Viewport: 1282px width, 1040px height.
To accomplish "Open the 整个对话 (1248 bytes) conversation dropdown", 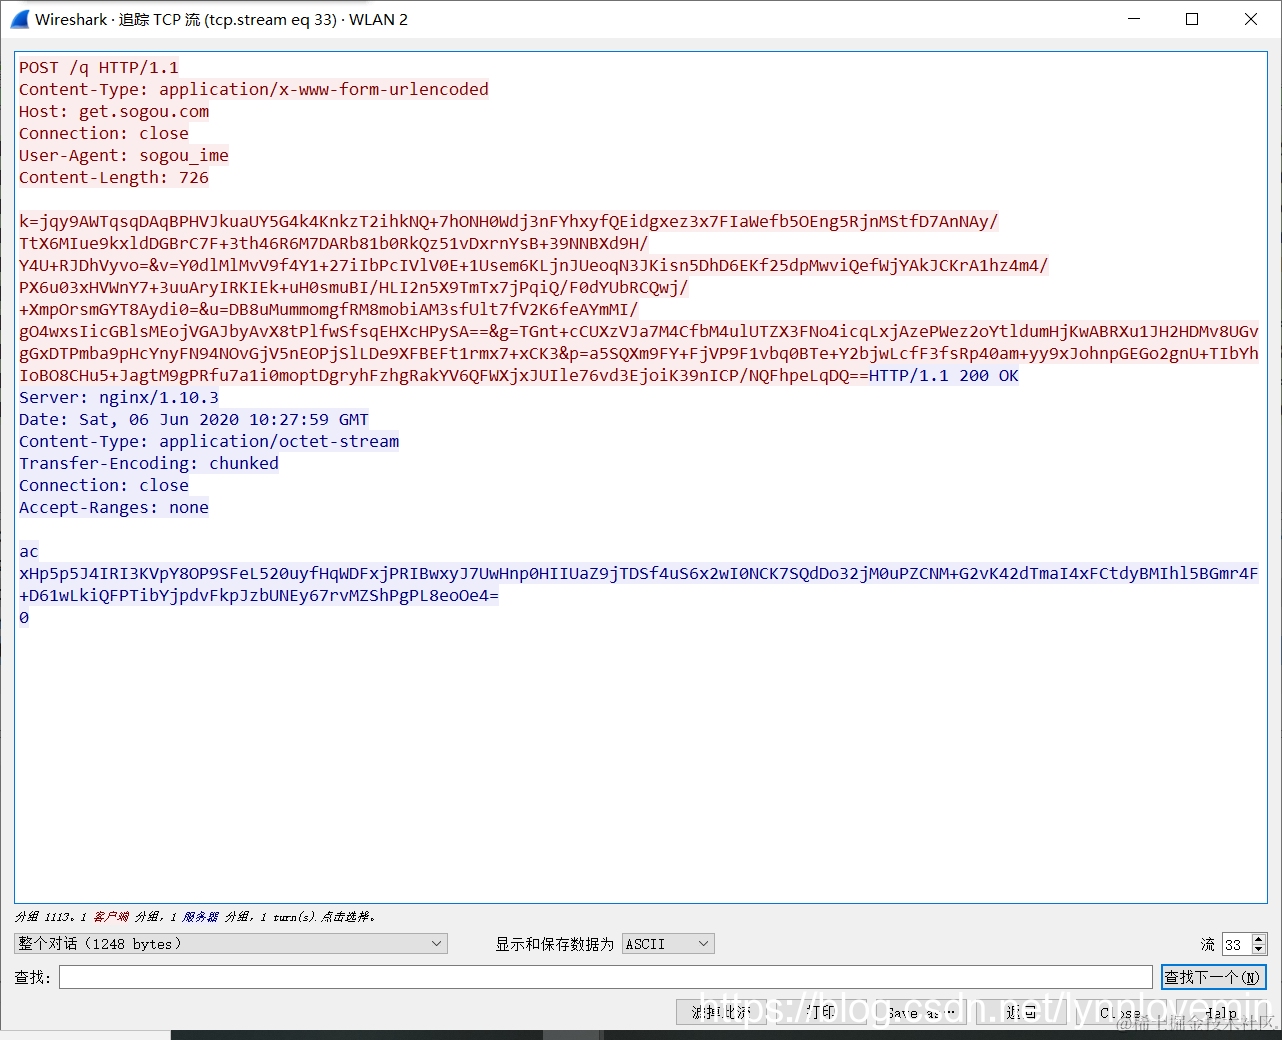I will (x=231, y=944).
